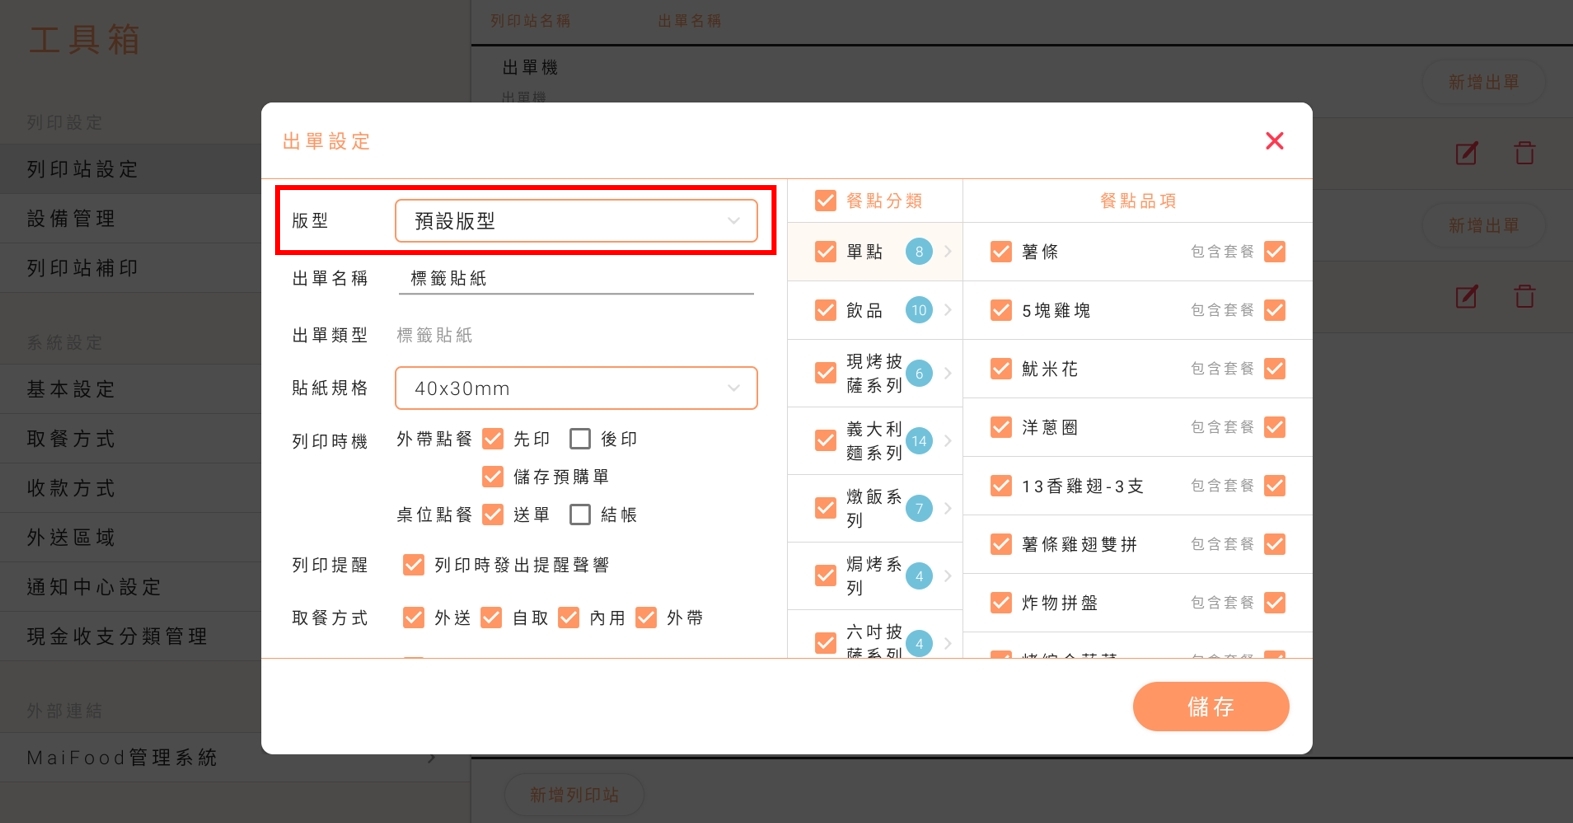Enable the 後印 checkbox
The height and width of the screenshot is (823, 1573).
point(580,439)
